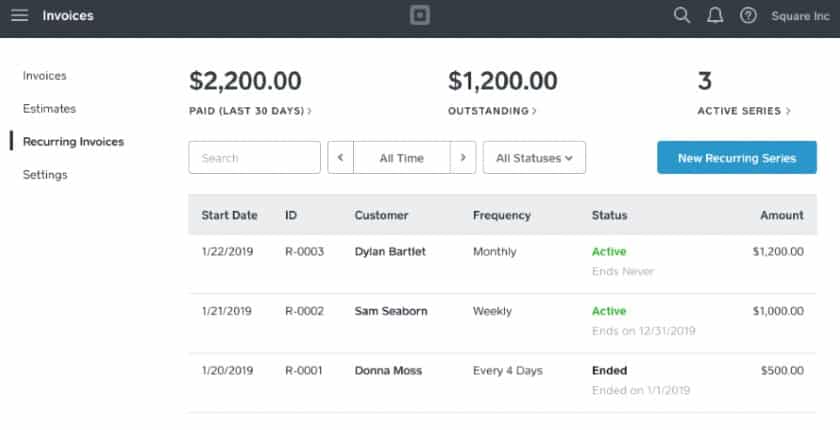Open Dylan Bartlet recurring series row
This screenshot has width=840, height=430.
tap(502, 263)
